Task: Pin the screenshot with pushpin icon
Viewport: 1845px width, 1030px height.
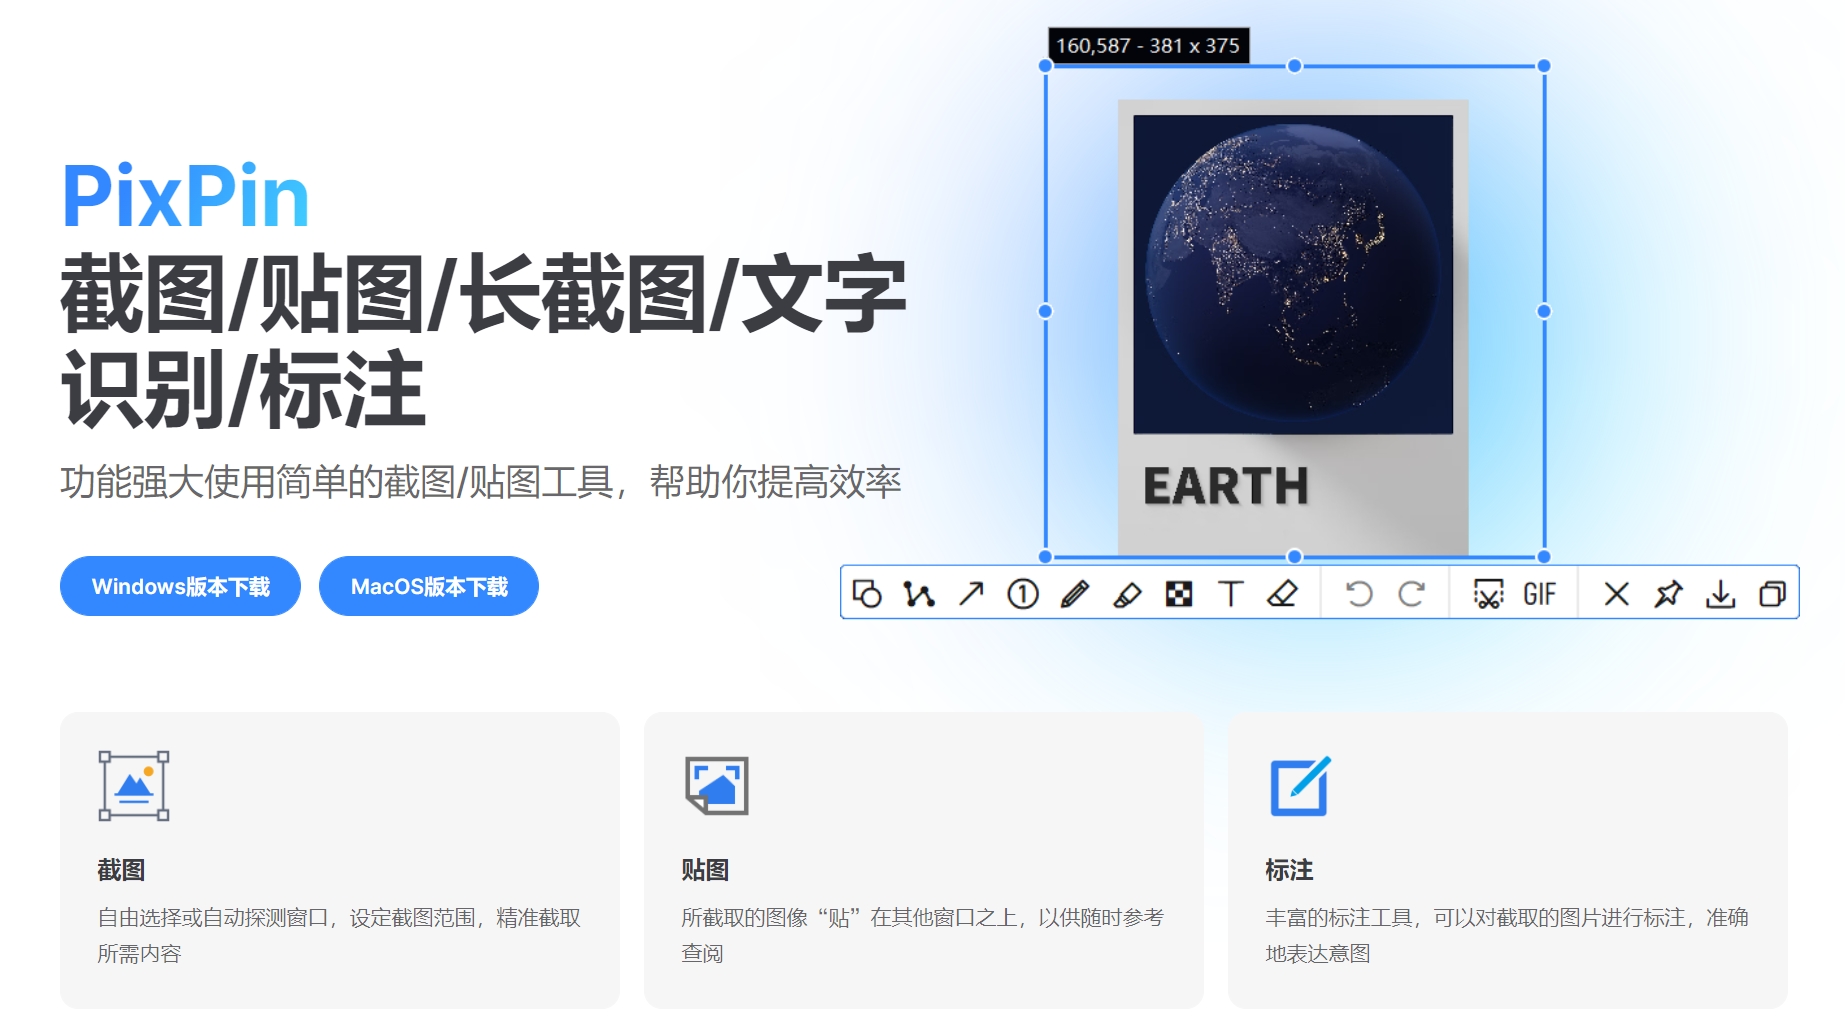Action: pos(1668,594)
